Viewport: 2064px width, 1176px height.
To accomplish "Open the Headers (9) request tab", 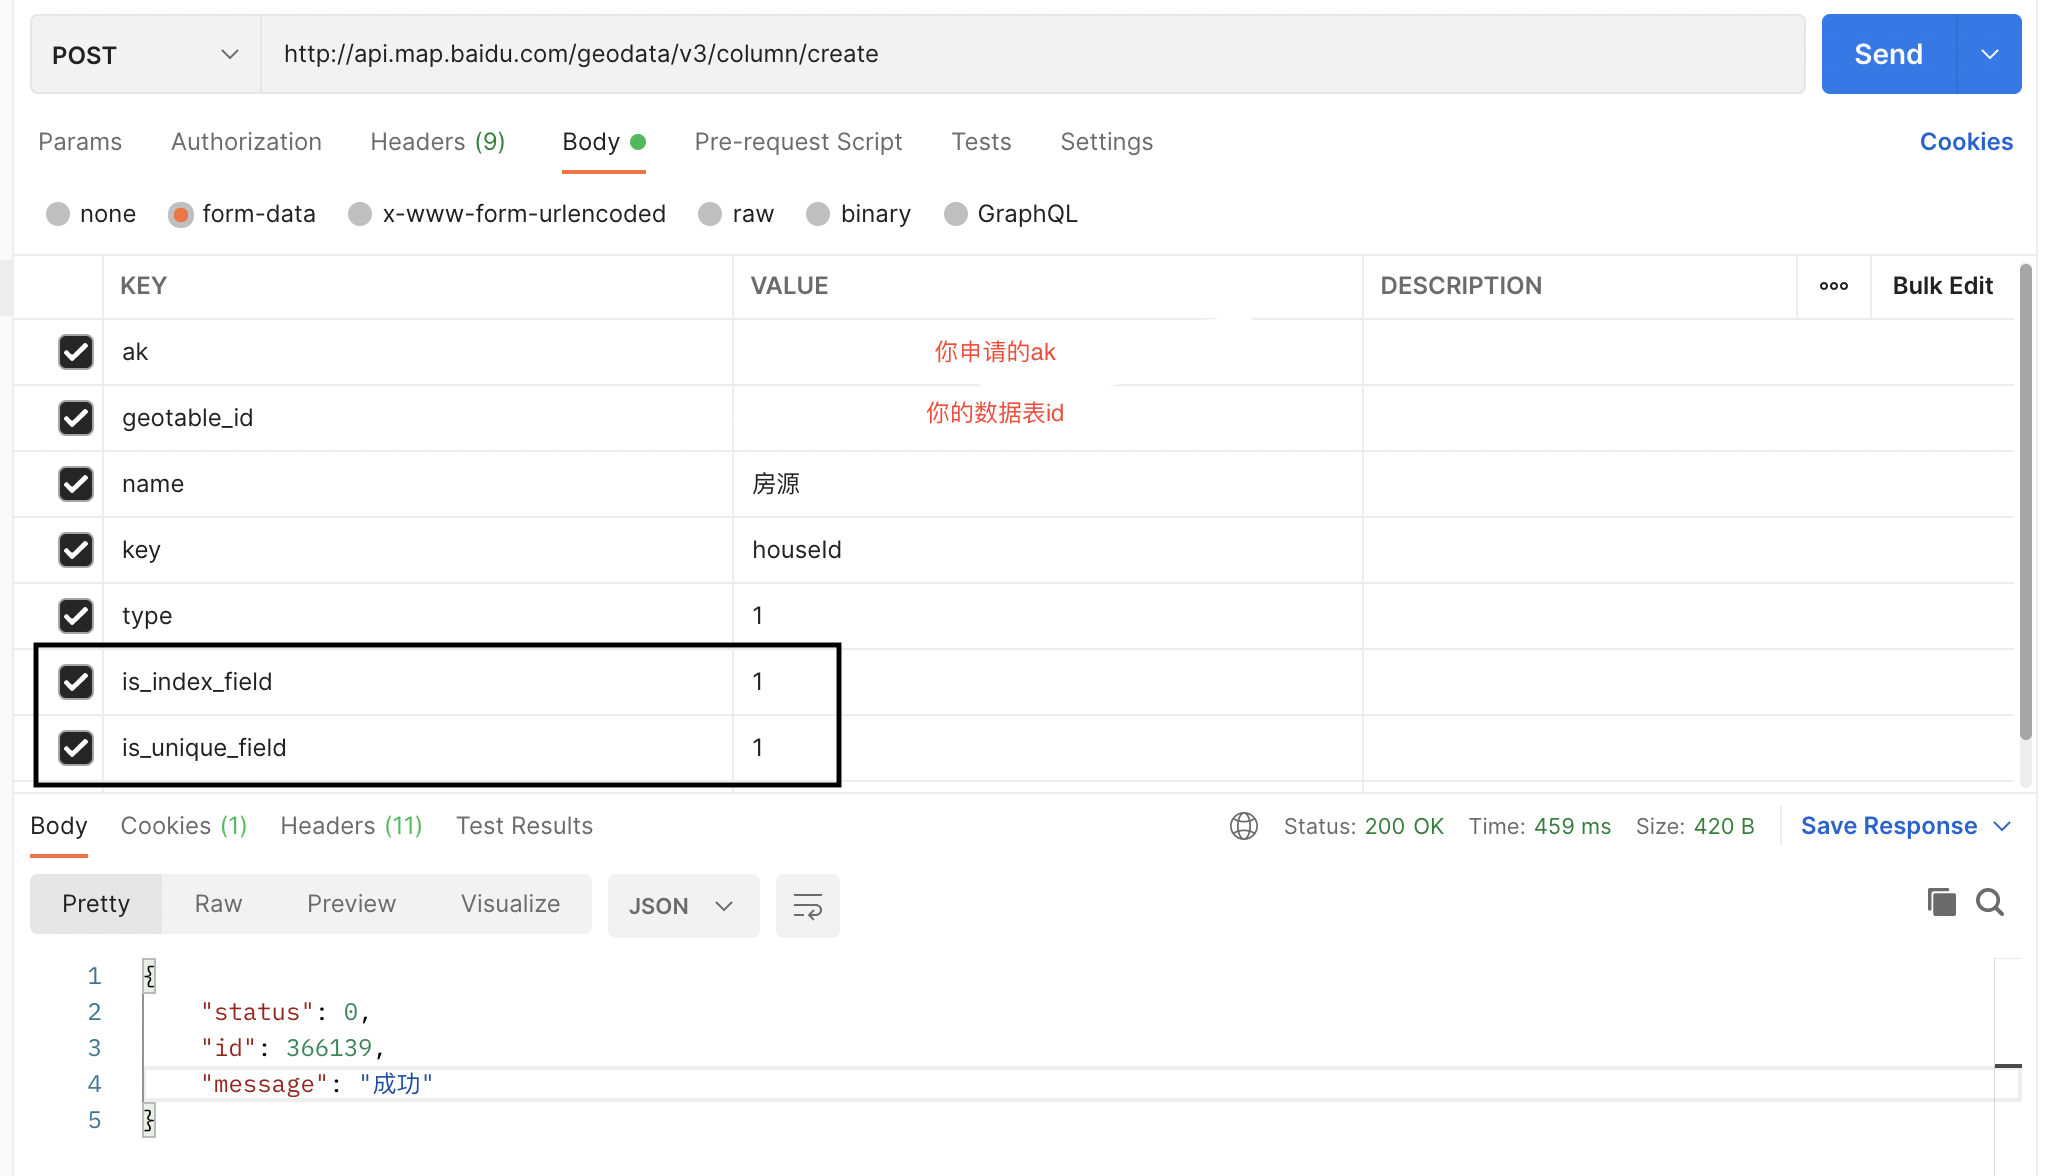I will pos(437,142).
